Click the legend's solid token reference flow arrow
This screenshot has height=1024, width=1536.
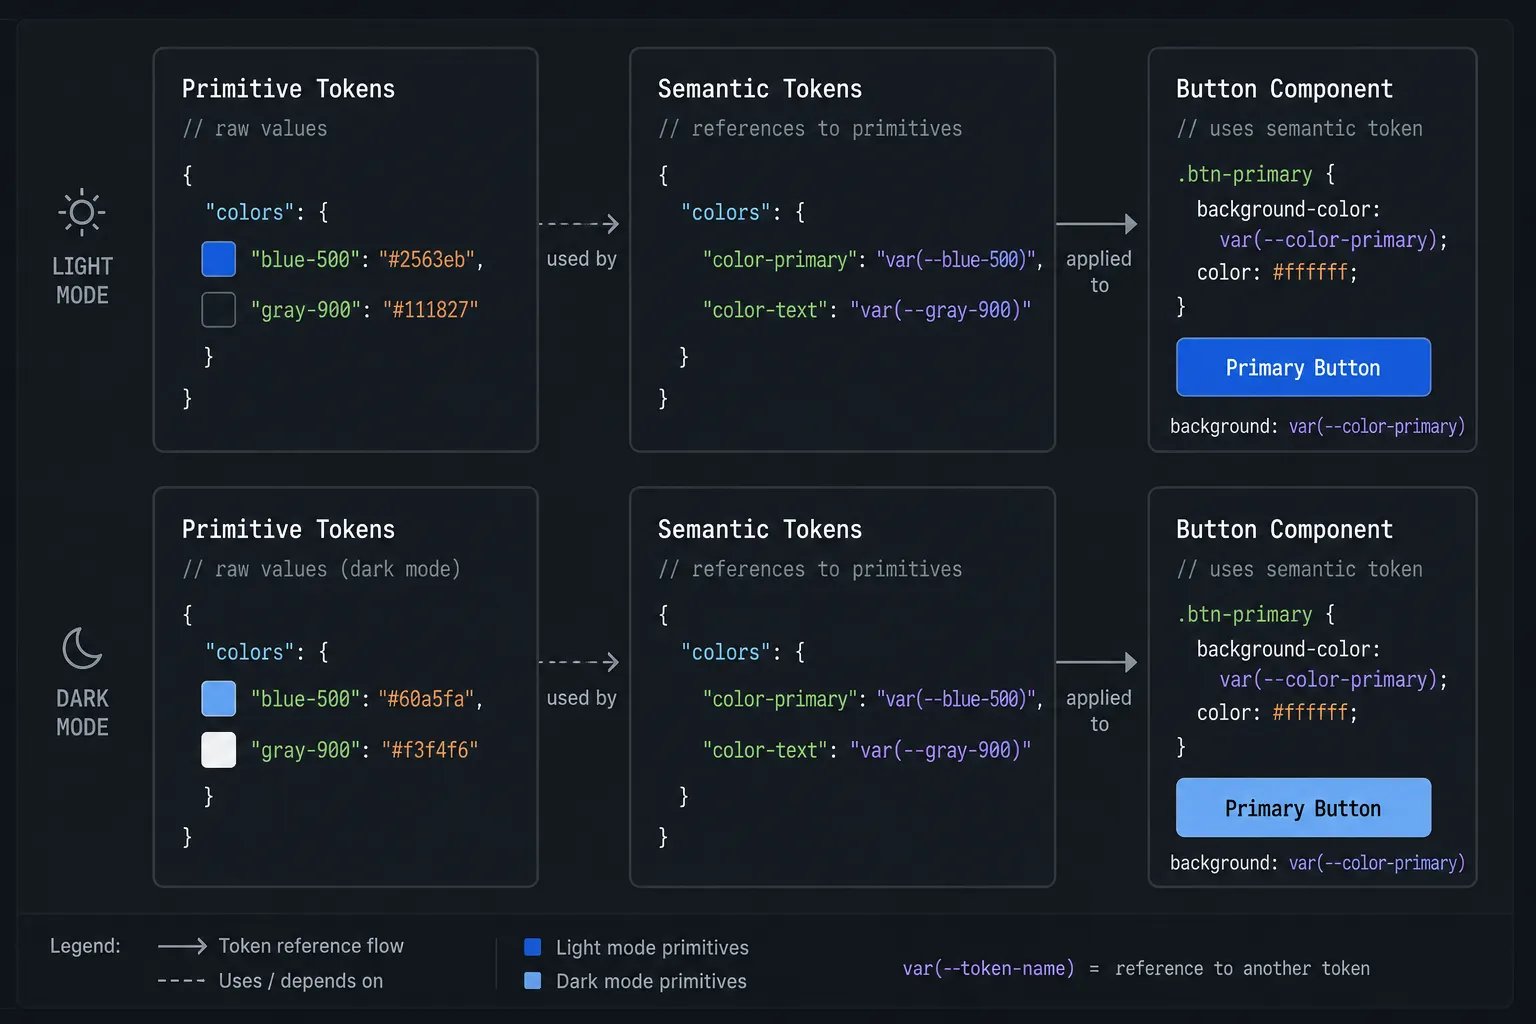tap(182, 946)
